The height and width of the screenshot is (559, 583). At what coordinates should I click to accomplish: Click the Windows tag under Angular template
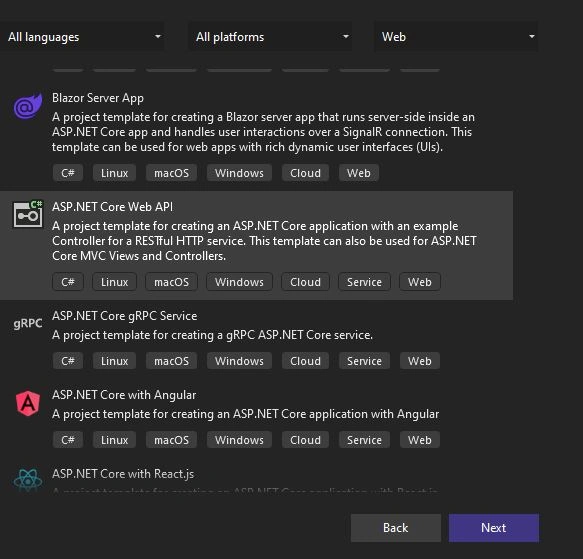click(x=239, y=440)
